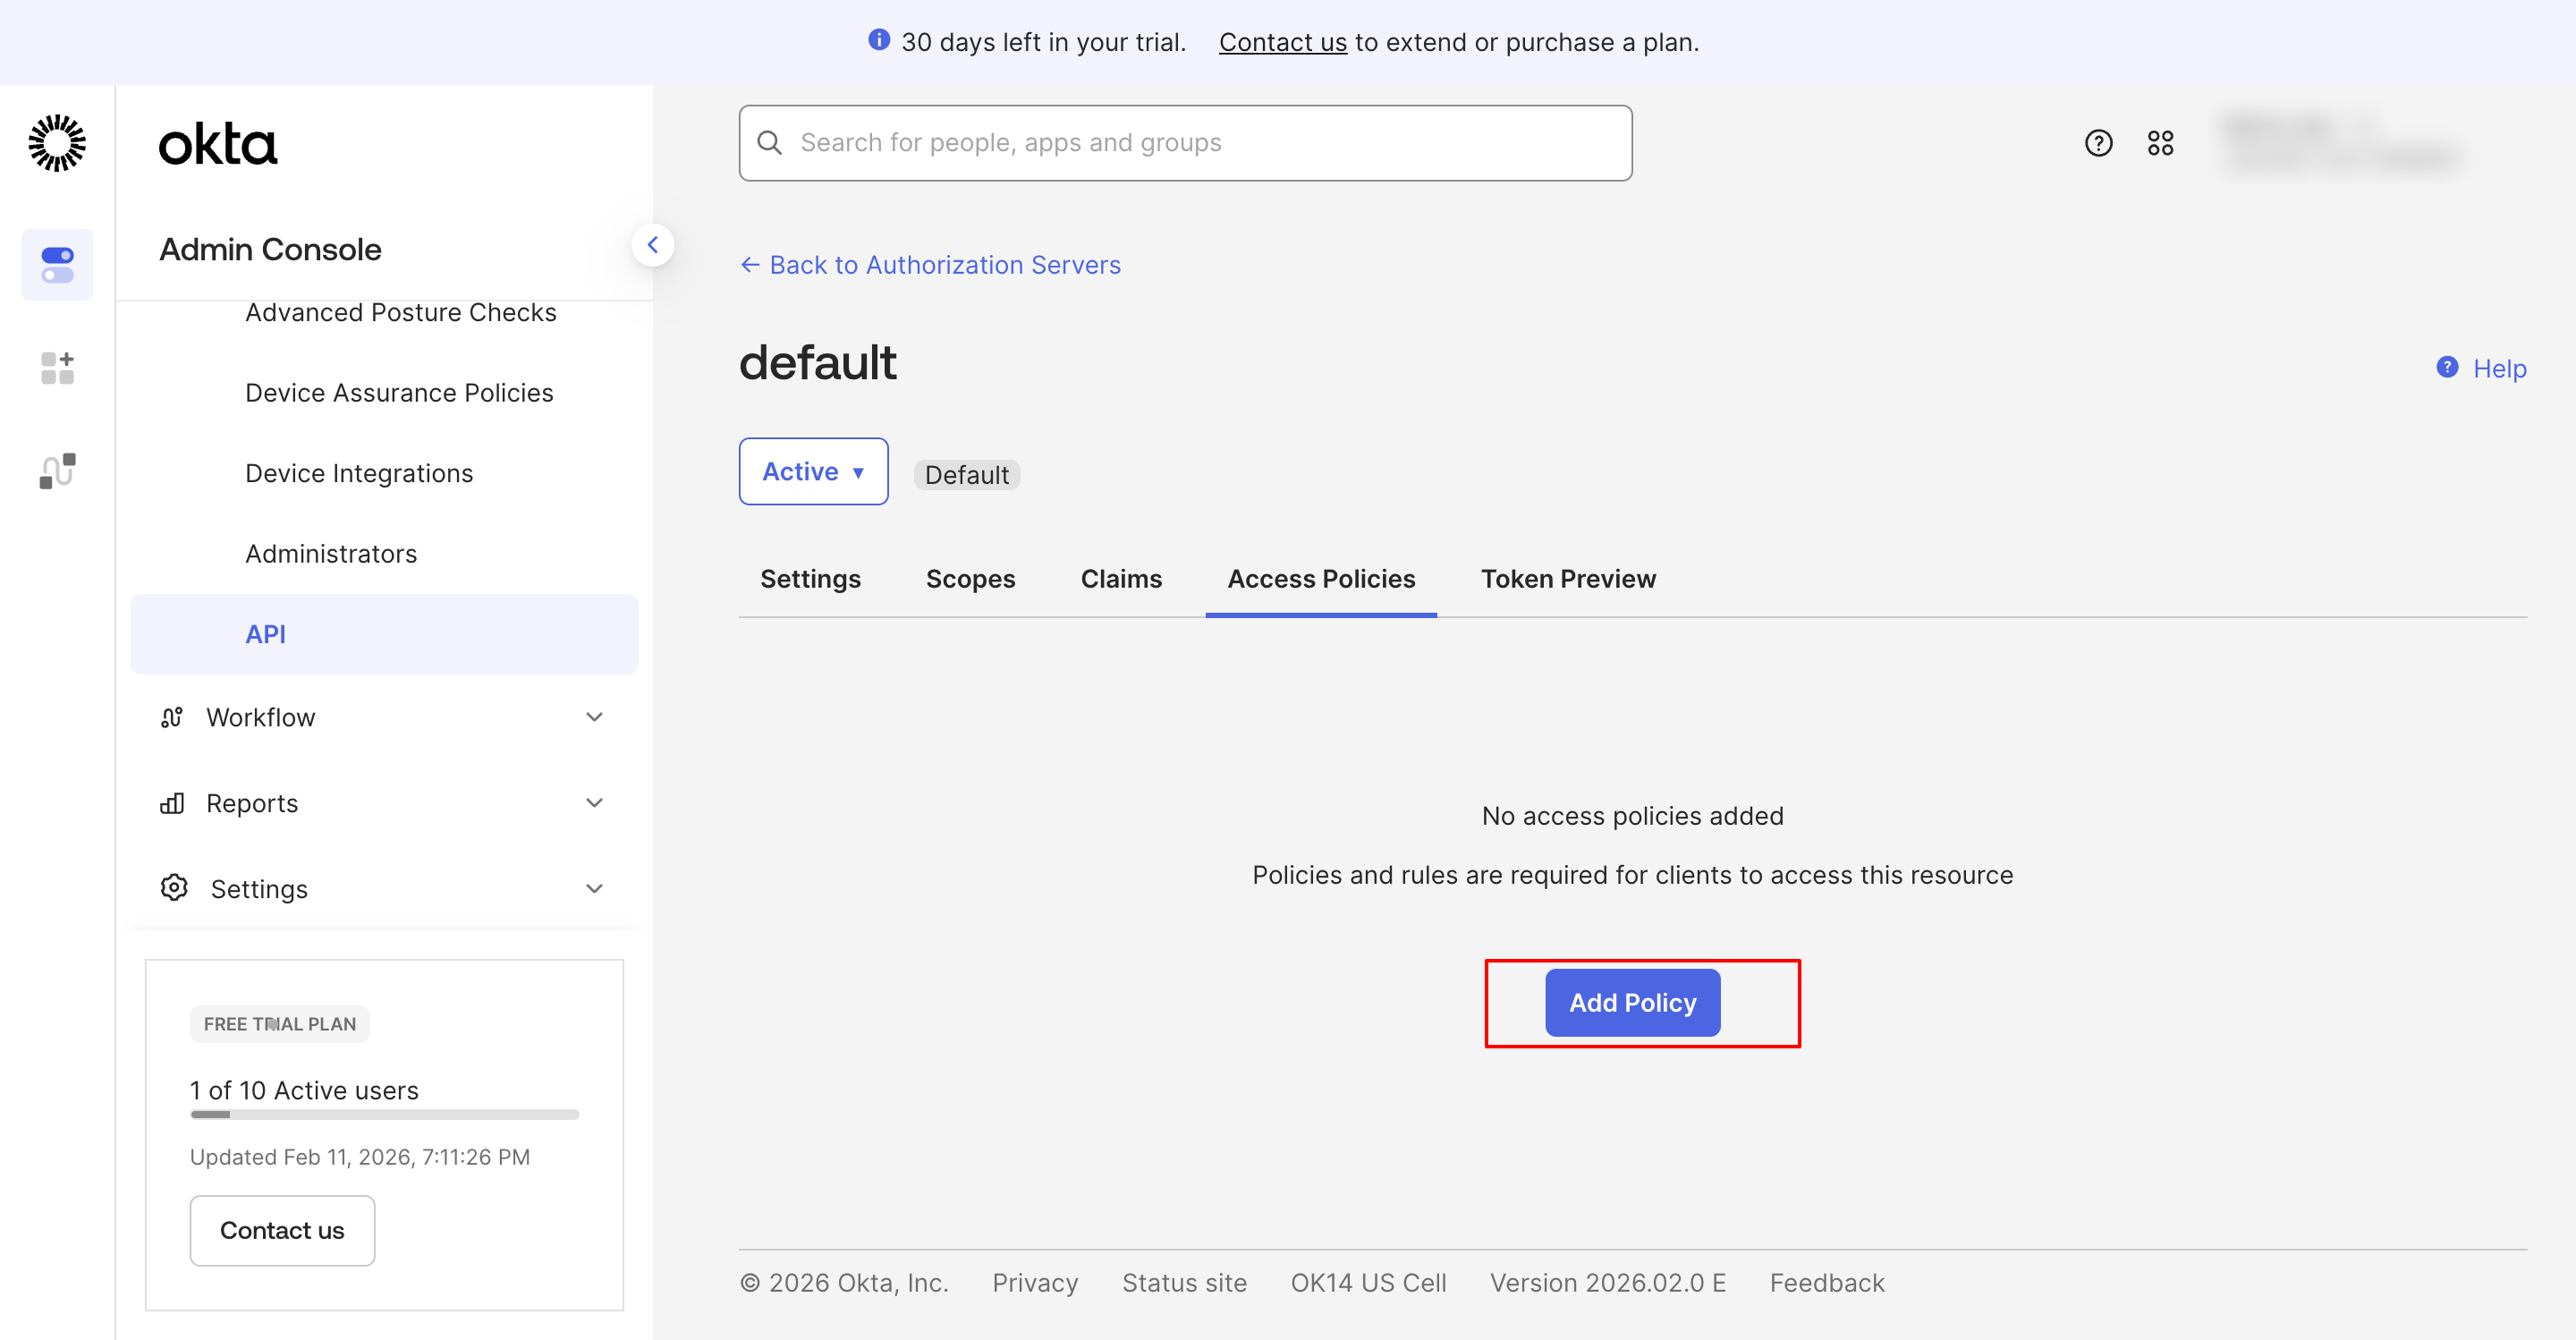Open the apps-plus icon in left rail
2576x1340 pixels.
(57, 368)
